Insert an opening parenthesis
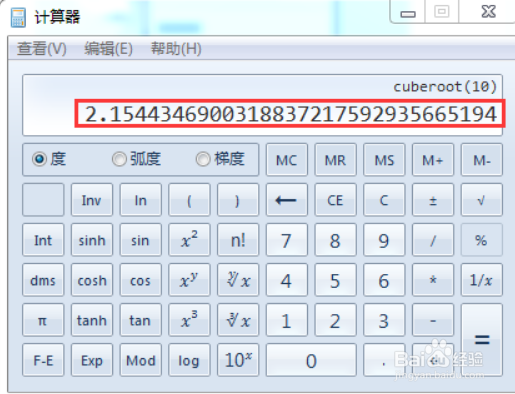The image size is (515, 394). click(189, 200)
